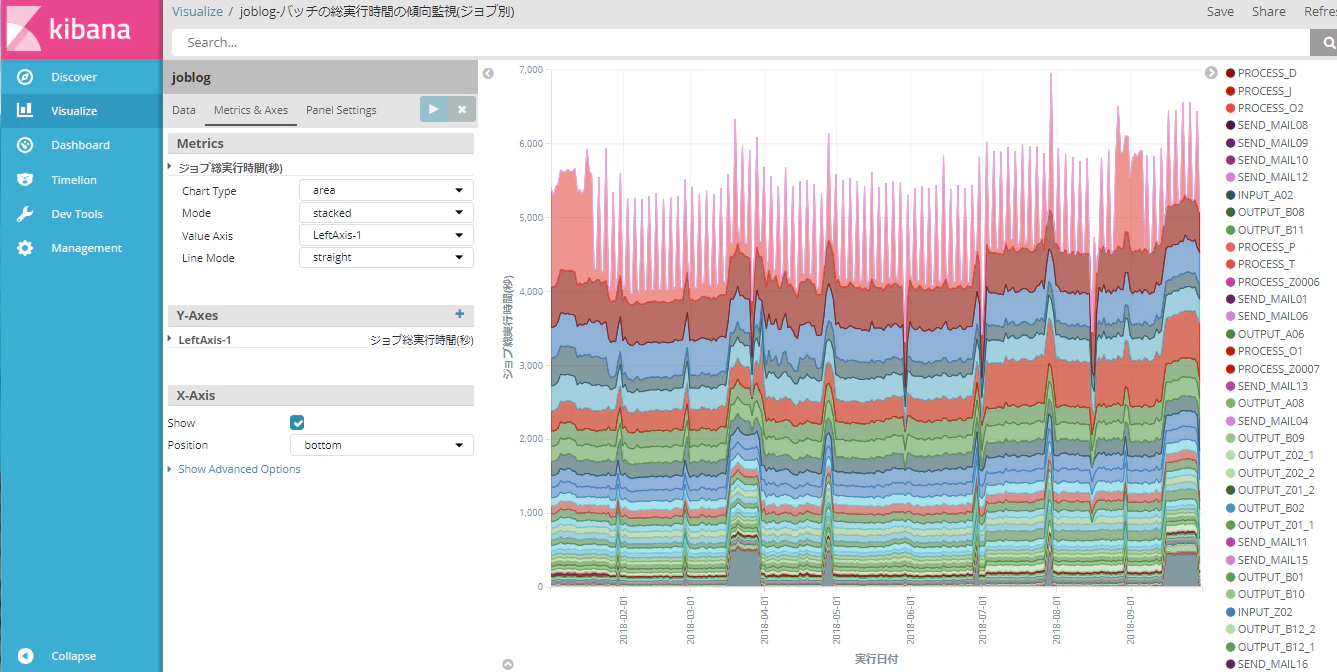
Task: Open the X-Axis Position dropdown
Action: click(382, 445)
